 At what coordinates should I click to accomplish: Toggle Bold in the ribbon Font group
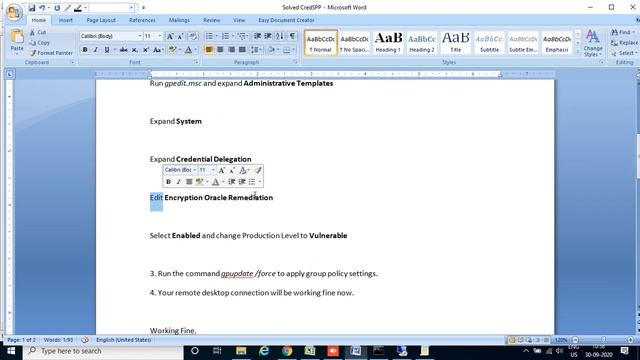[85, 50]
